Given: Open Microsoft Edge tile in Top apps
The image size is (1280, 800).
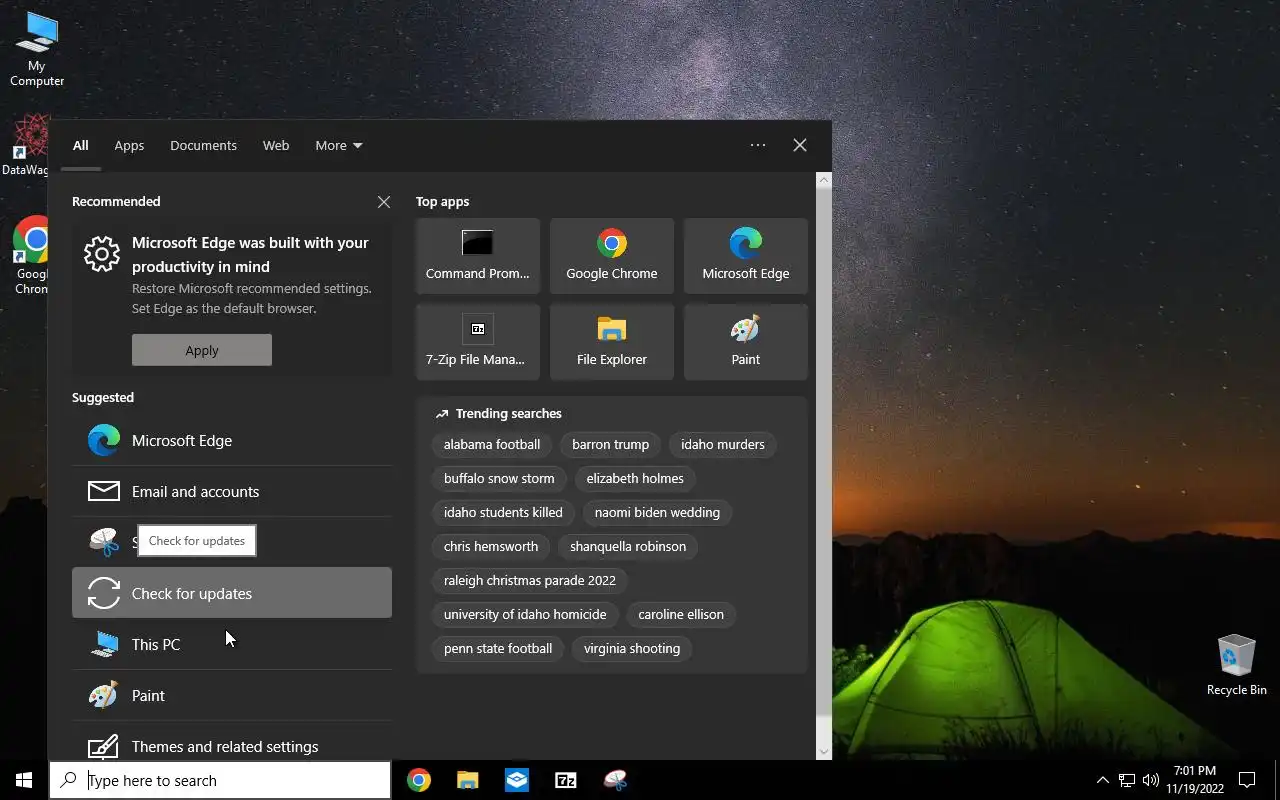Looking at the screenshot, I should [746, 256].
